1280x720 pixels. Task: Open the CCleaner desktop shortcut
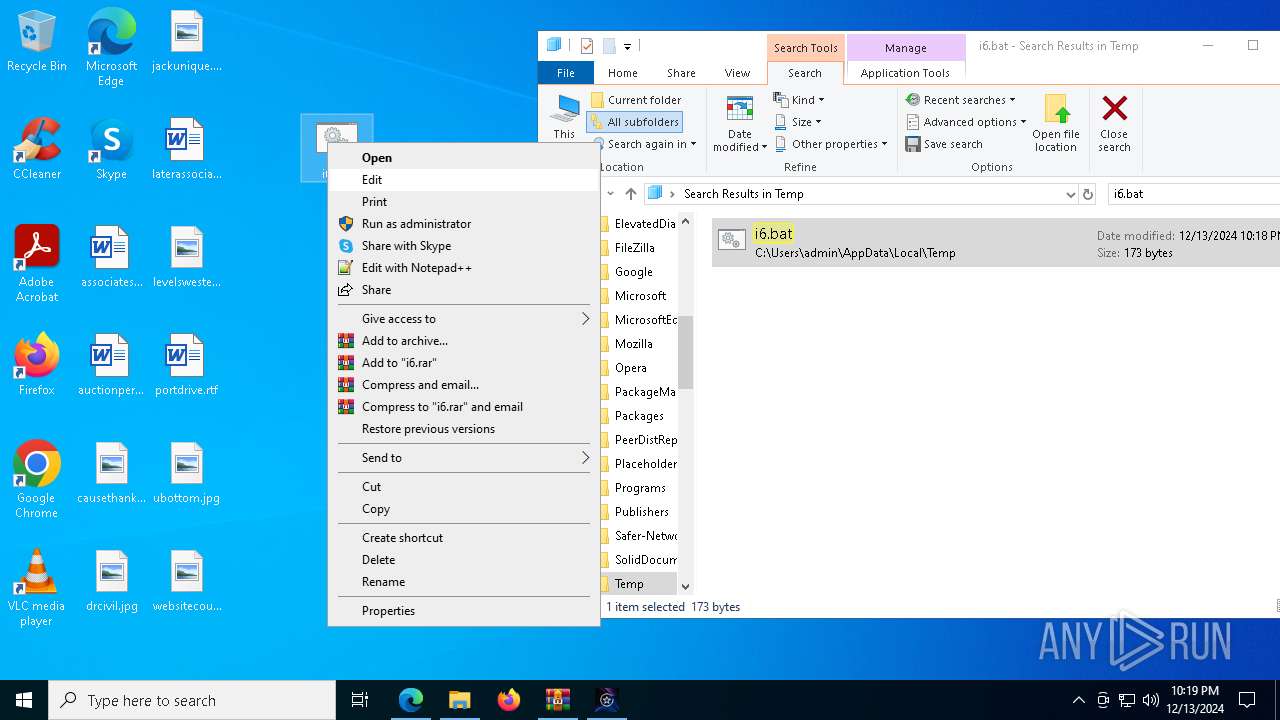click(x=37, y=149)
